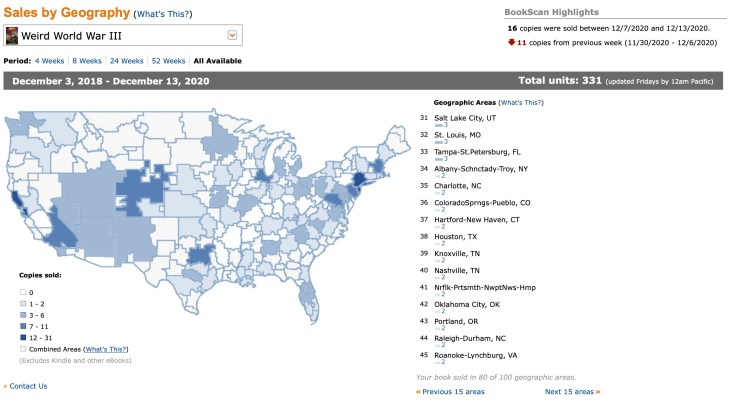The width and height of the screenshot is (736, 408).
Task: Click the Salt Lake City, UT entry
Action: tap(465, 117)
